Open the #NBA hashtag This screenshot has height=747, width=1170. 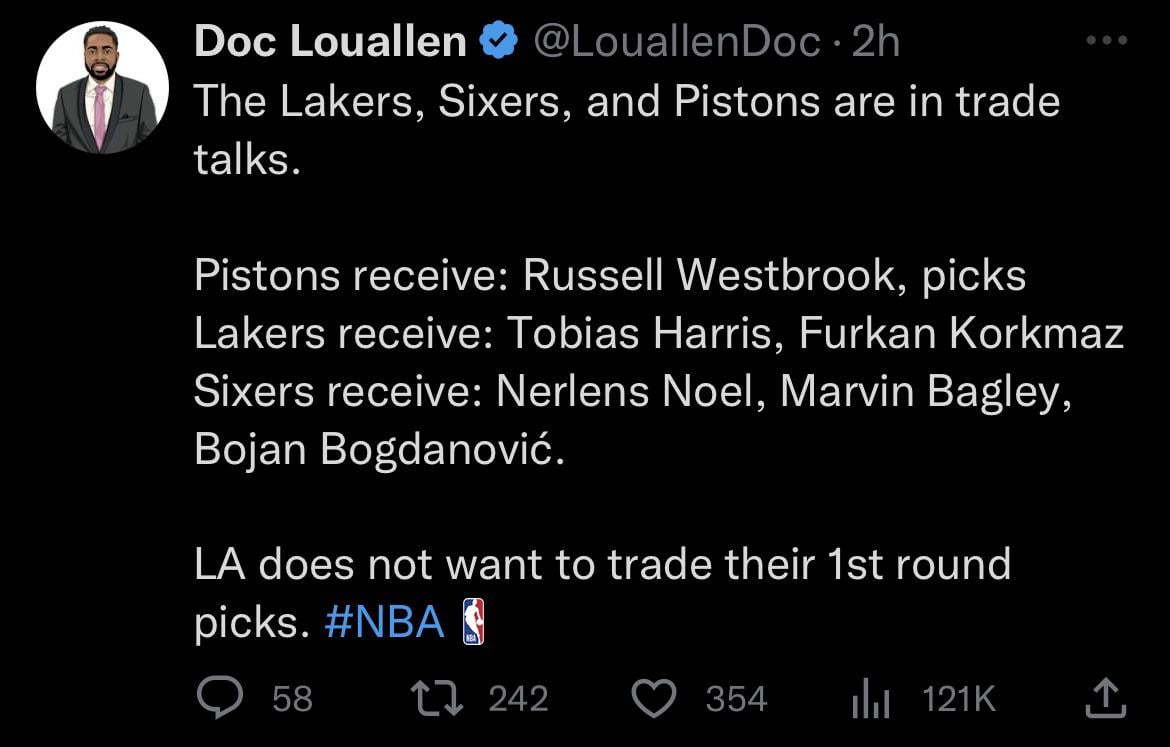[x=385, y=622]
